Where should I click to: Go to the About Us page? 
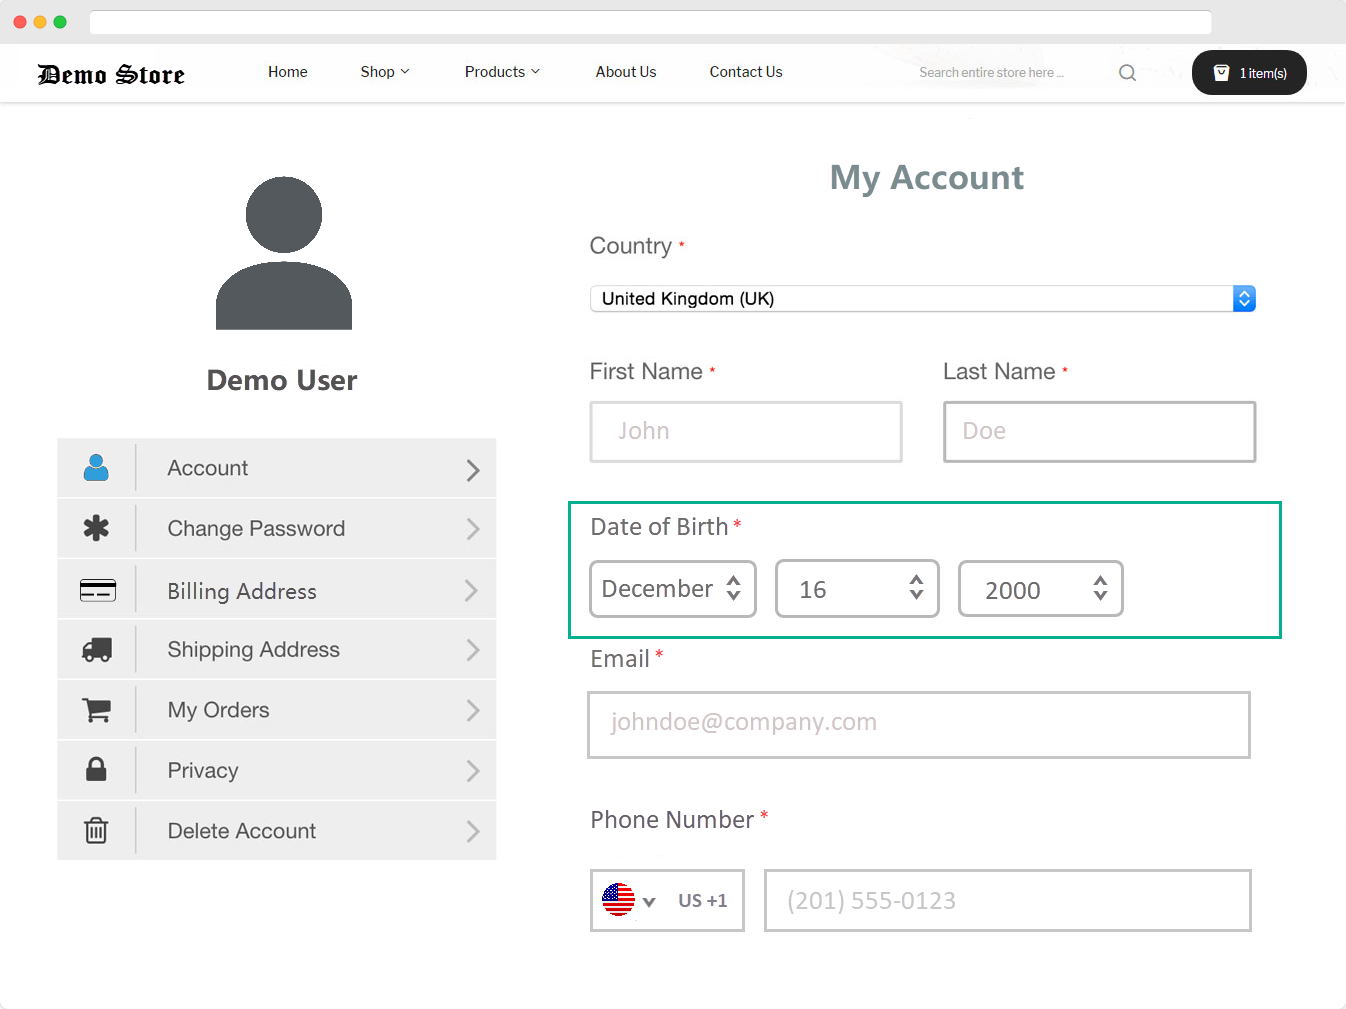coord(626,72)
